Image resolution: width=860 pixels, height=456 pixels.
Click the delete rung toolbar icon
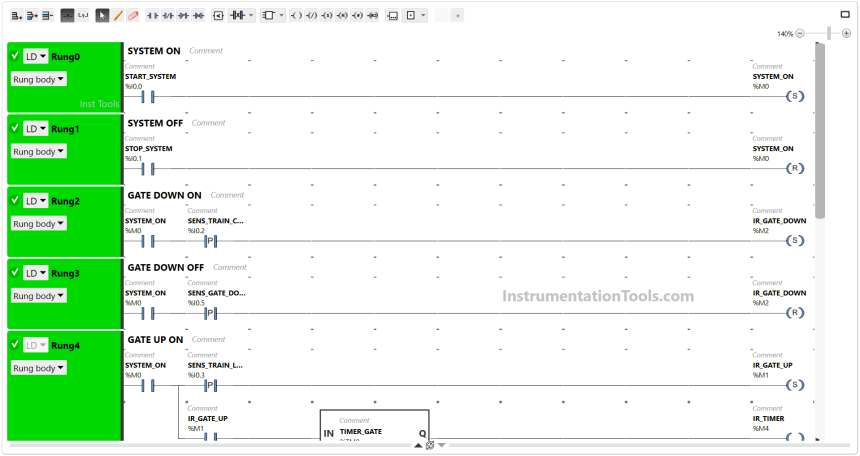pyautogui.click(x=47, y=15)
